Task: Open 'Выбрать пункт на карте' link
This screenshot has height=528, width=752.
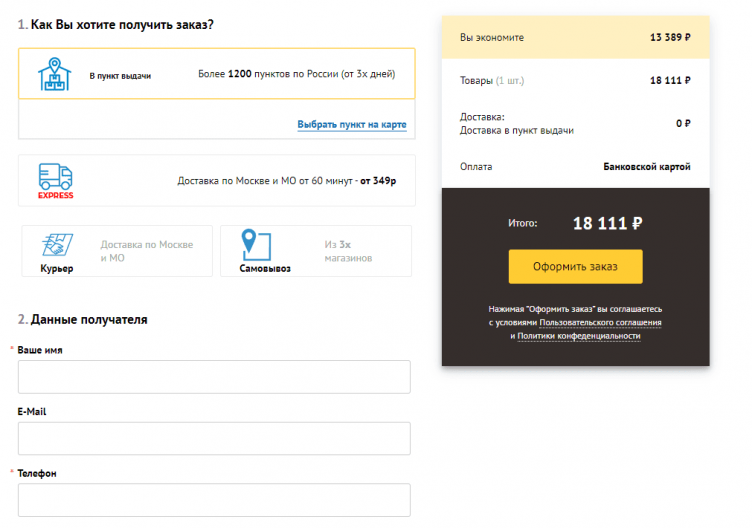Action: click(x=351, y=125)
